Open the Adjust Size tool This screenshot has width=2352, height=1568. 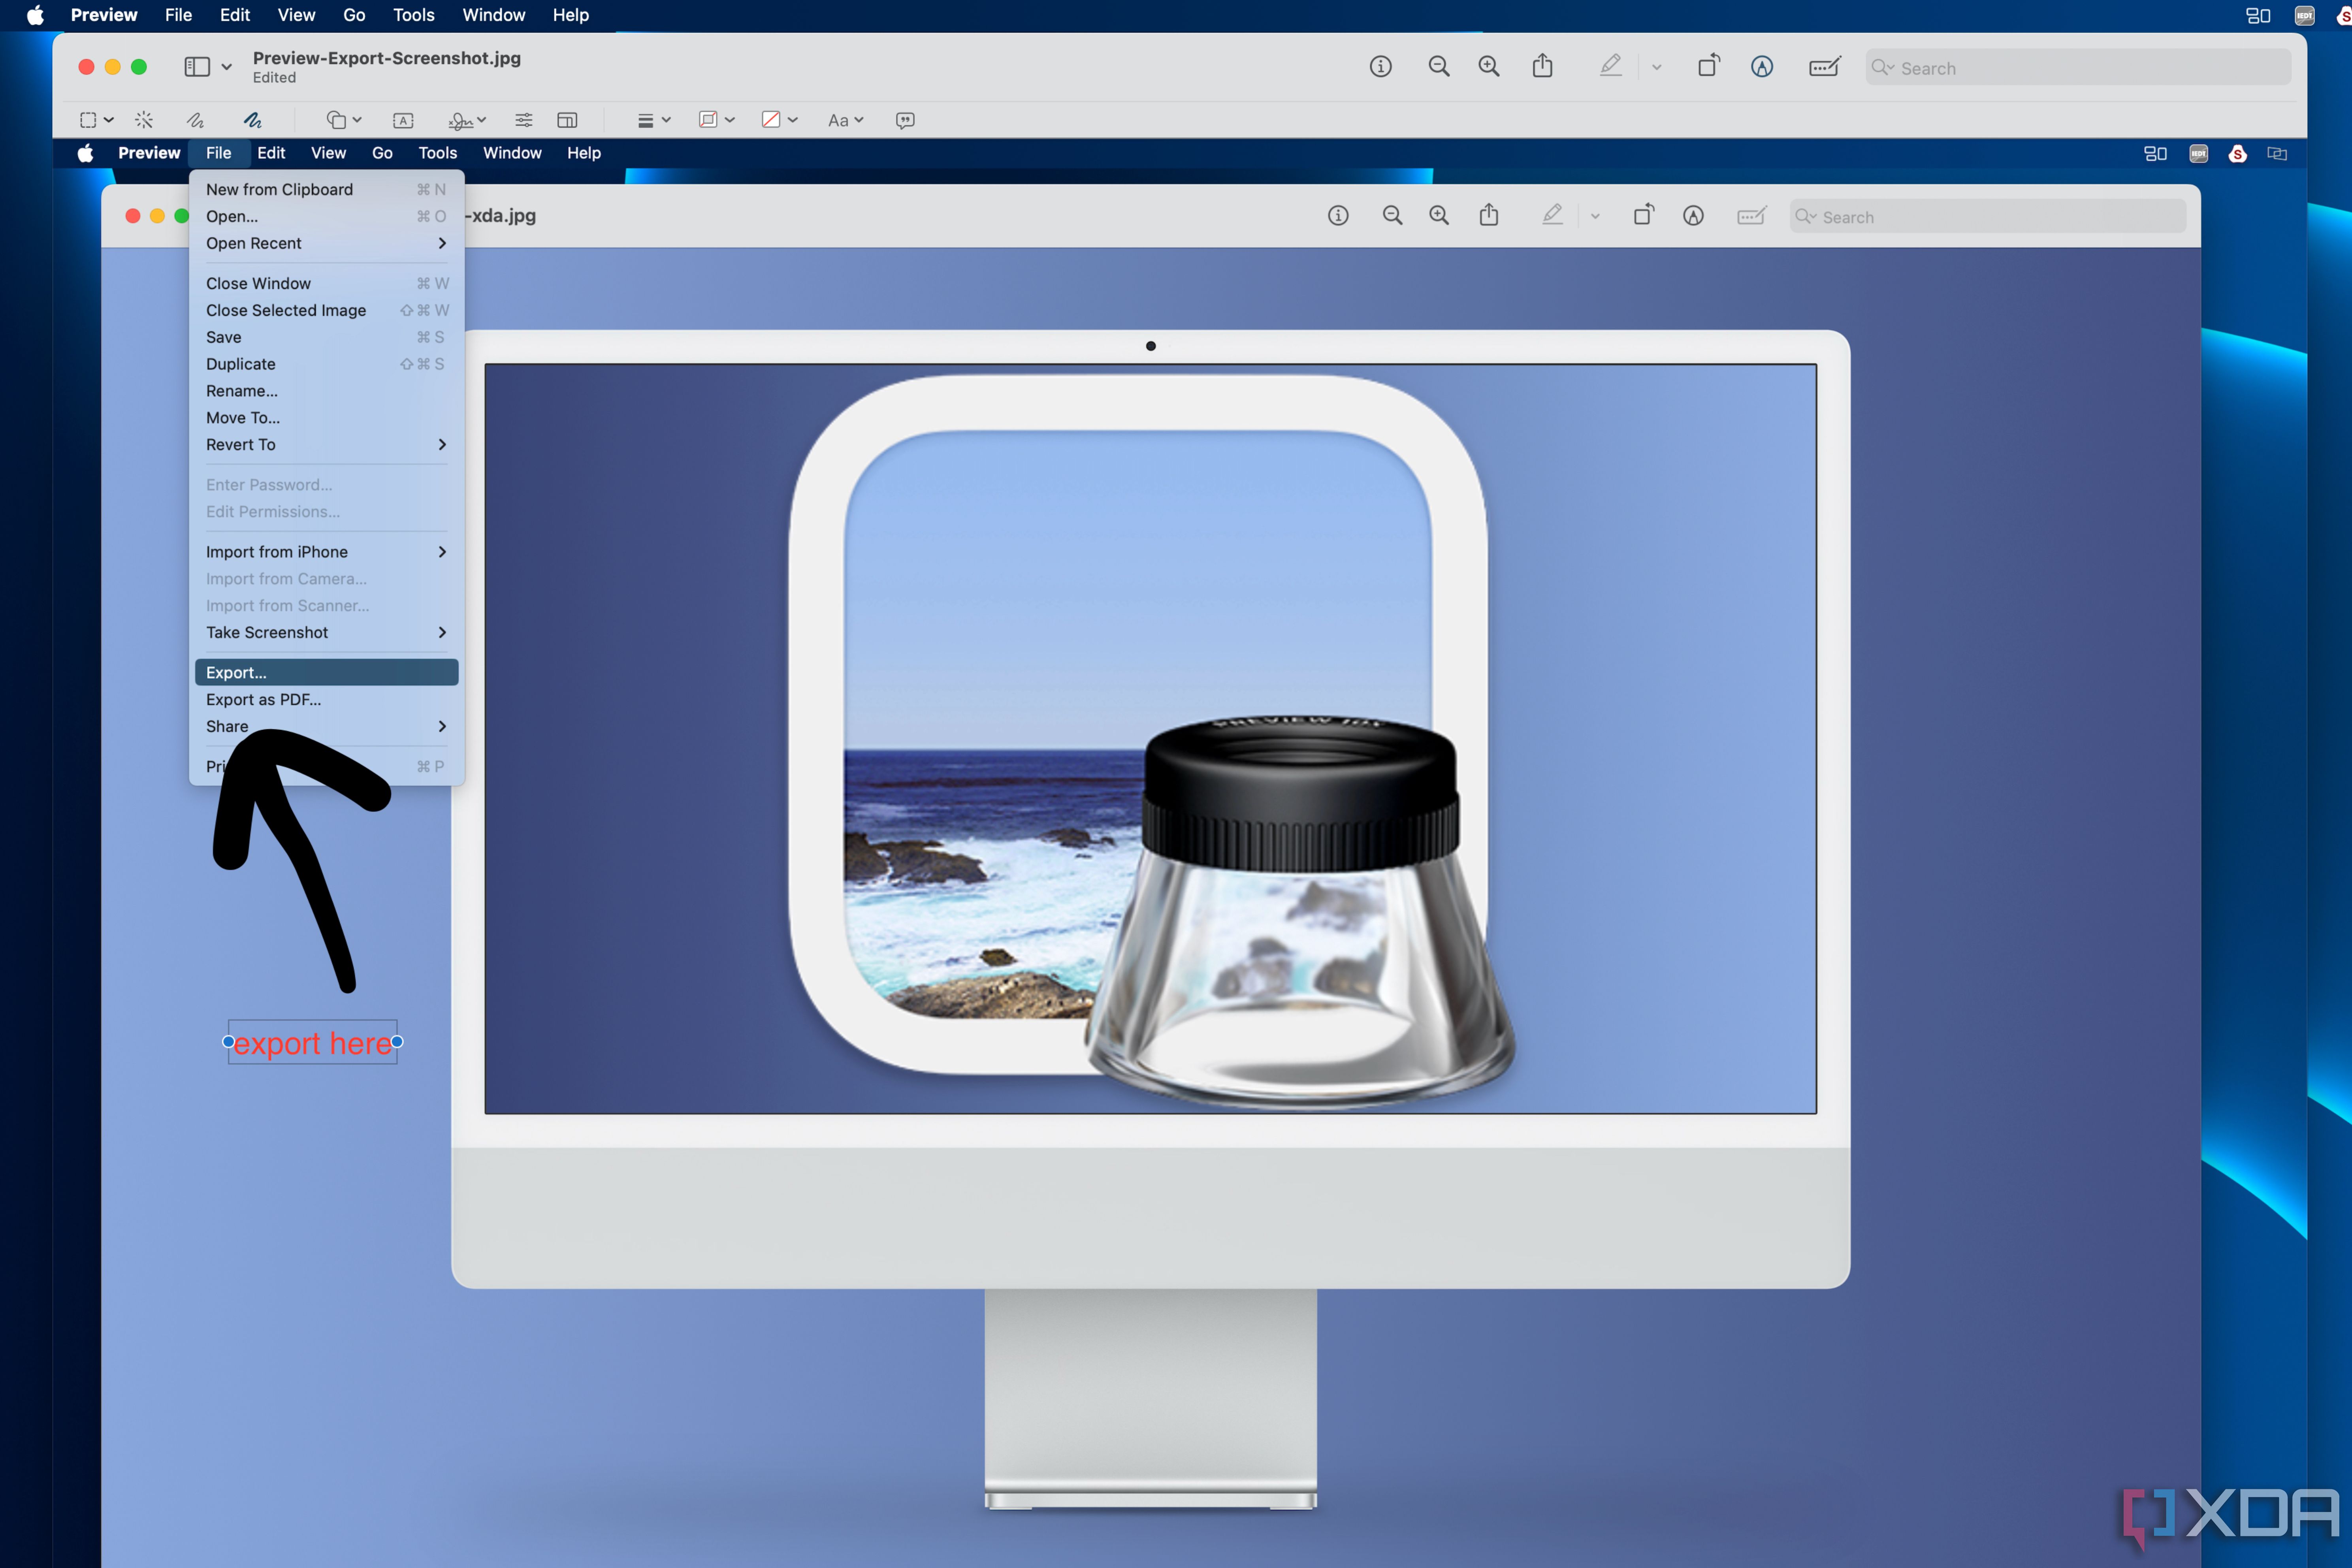[567, 120]
